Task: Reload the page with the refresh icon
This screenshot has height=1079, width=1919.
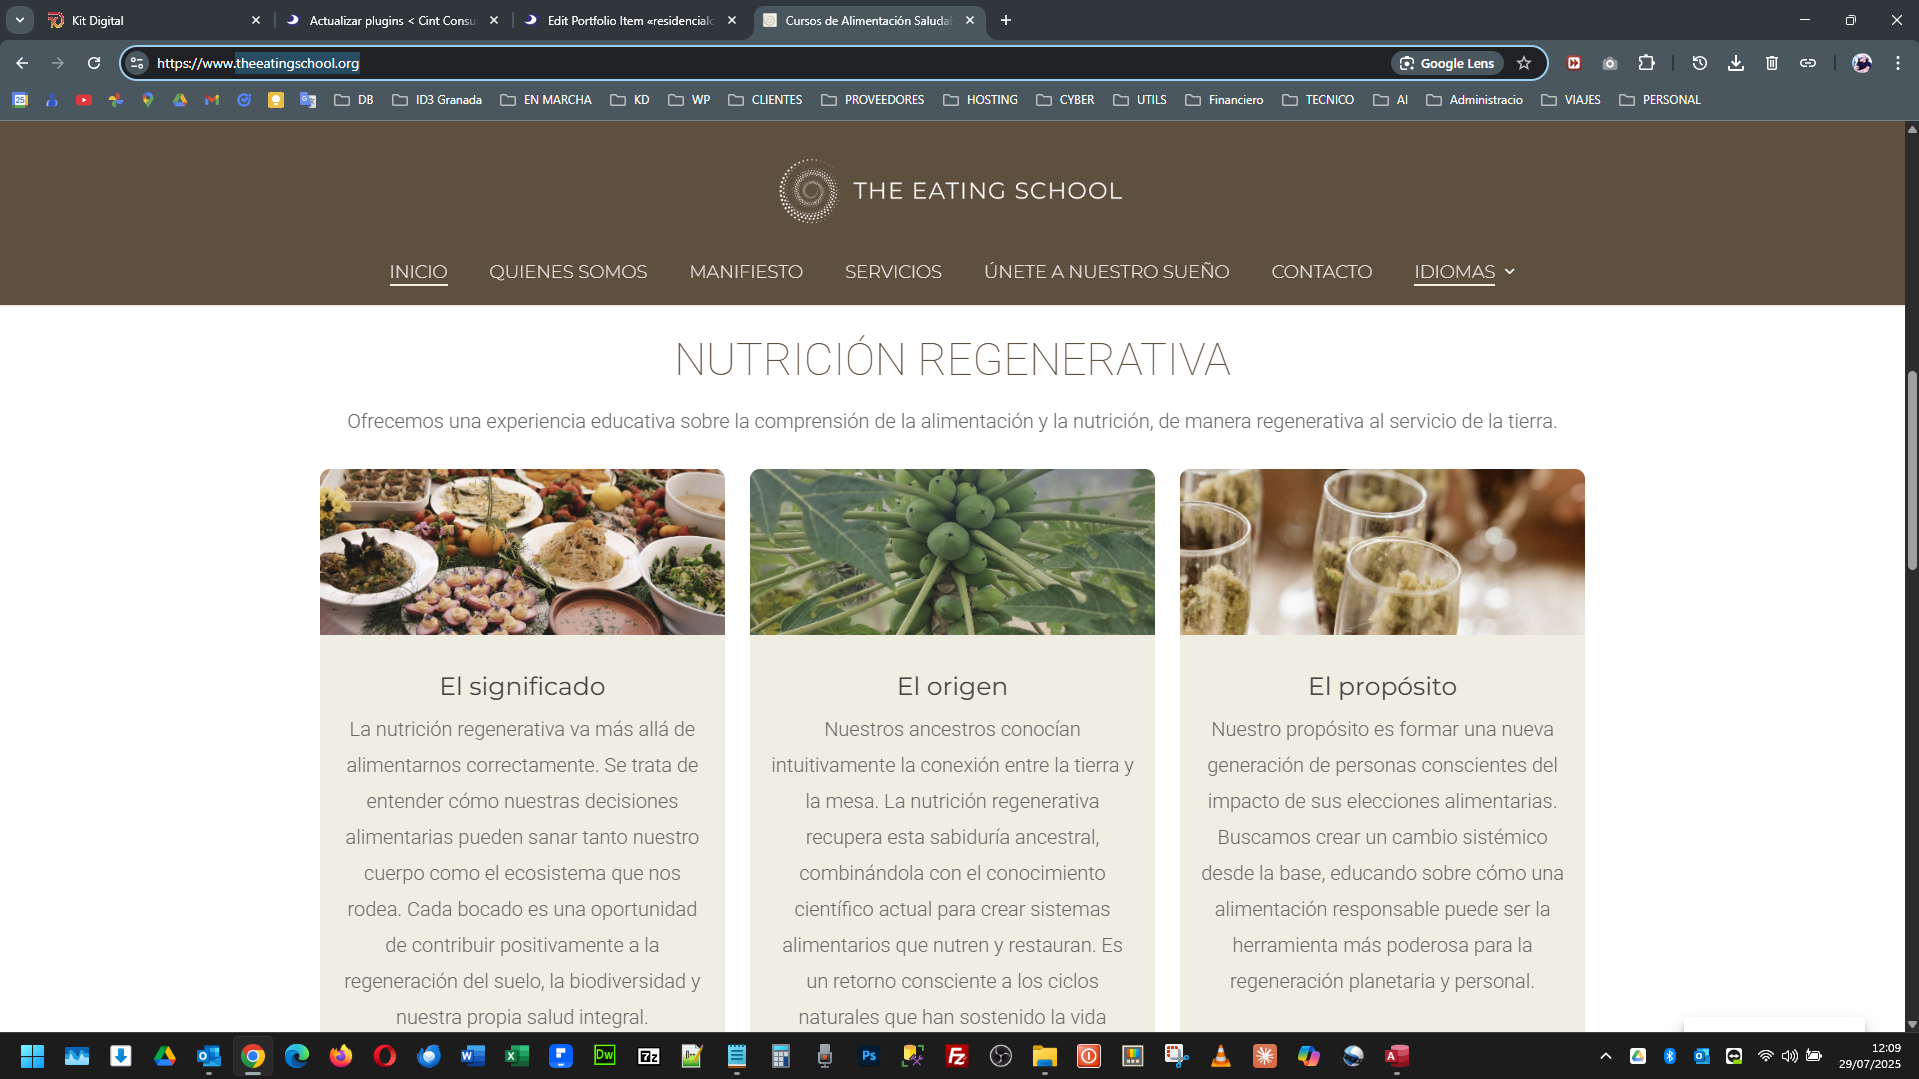Action: pos(93,63)
